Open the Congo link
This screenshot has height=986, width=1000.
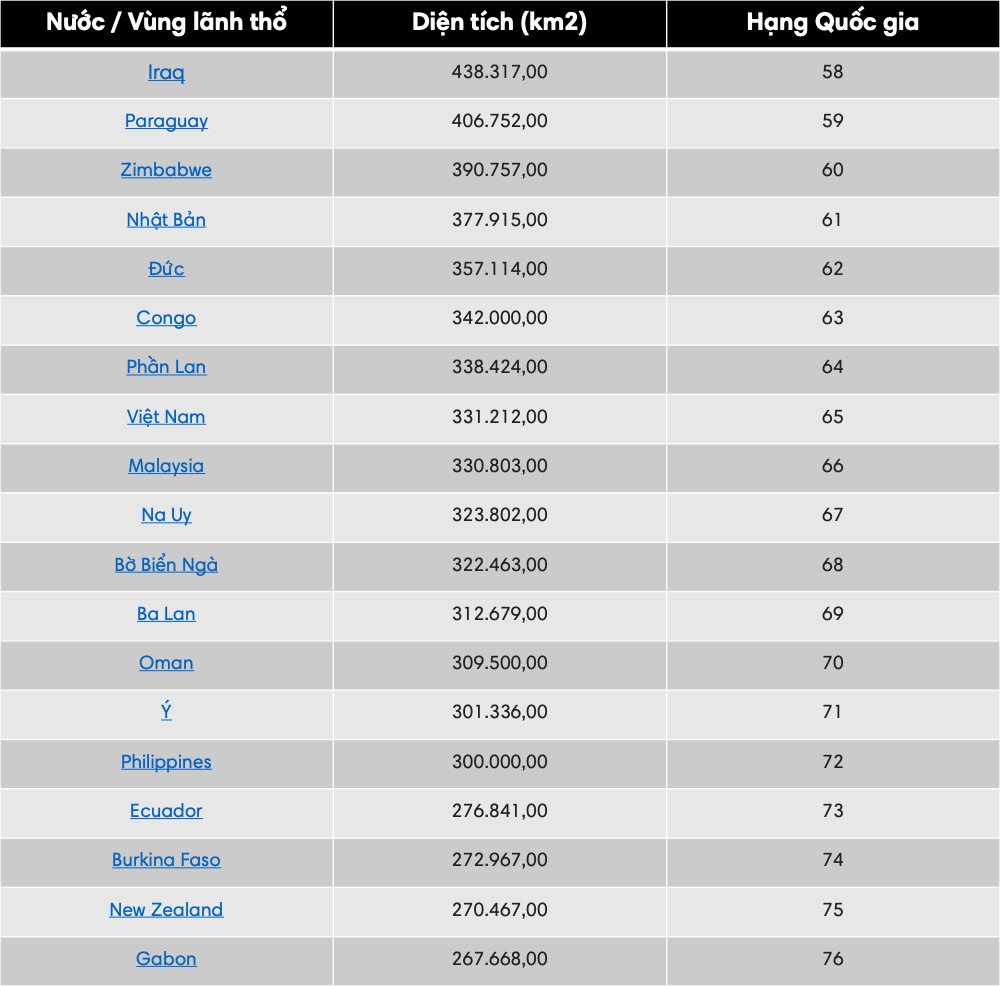[x=166, y=318]
